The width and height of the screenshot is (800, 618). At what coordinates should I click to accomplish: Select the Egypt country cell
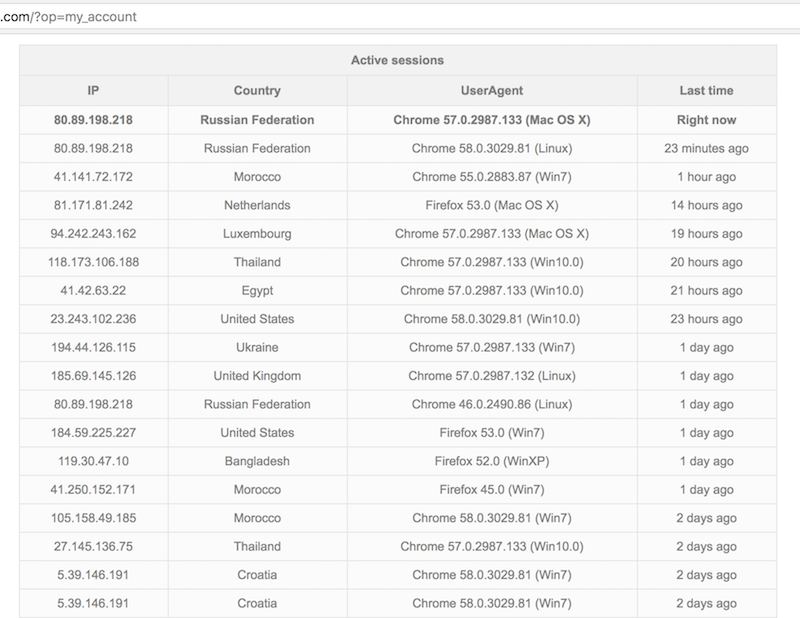pos(257,291)
